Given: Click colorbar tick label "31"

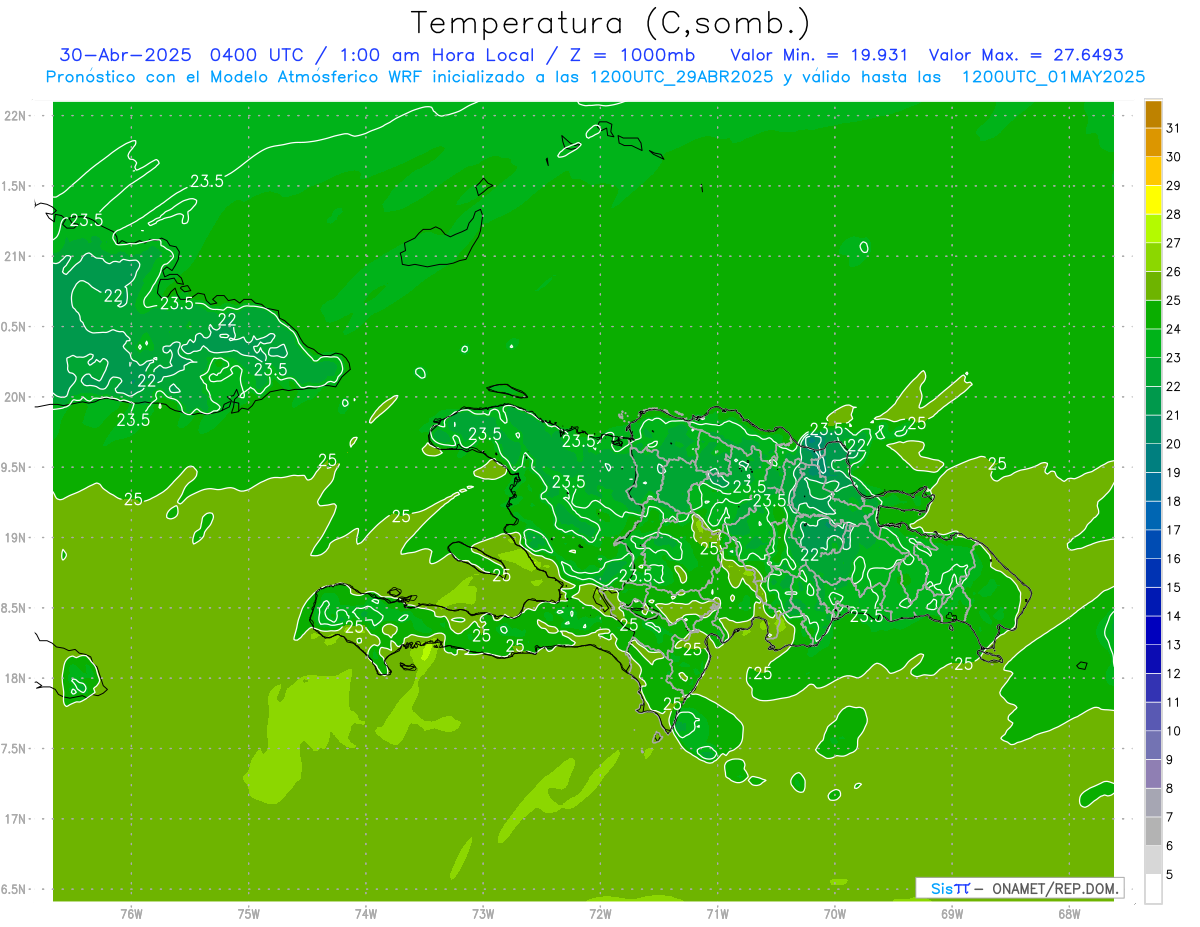Looking at the screenshot, I should coord(1174,128).
